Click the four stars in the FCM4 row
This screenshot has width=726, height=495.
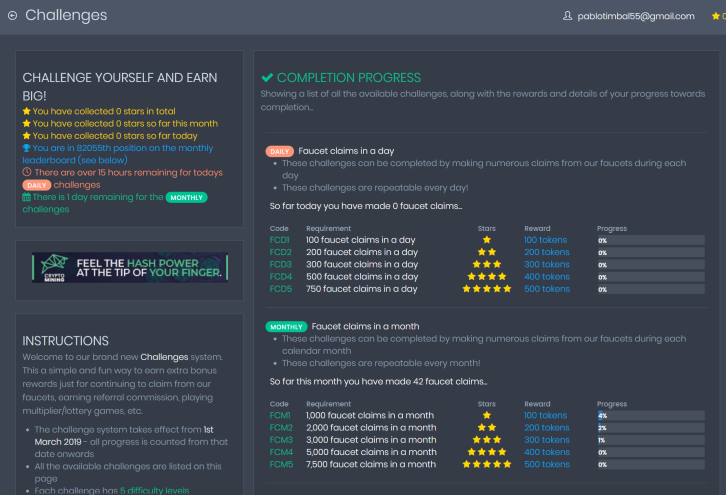coord(487,452)
